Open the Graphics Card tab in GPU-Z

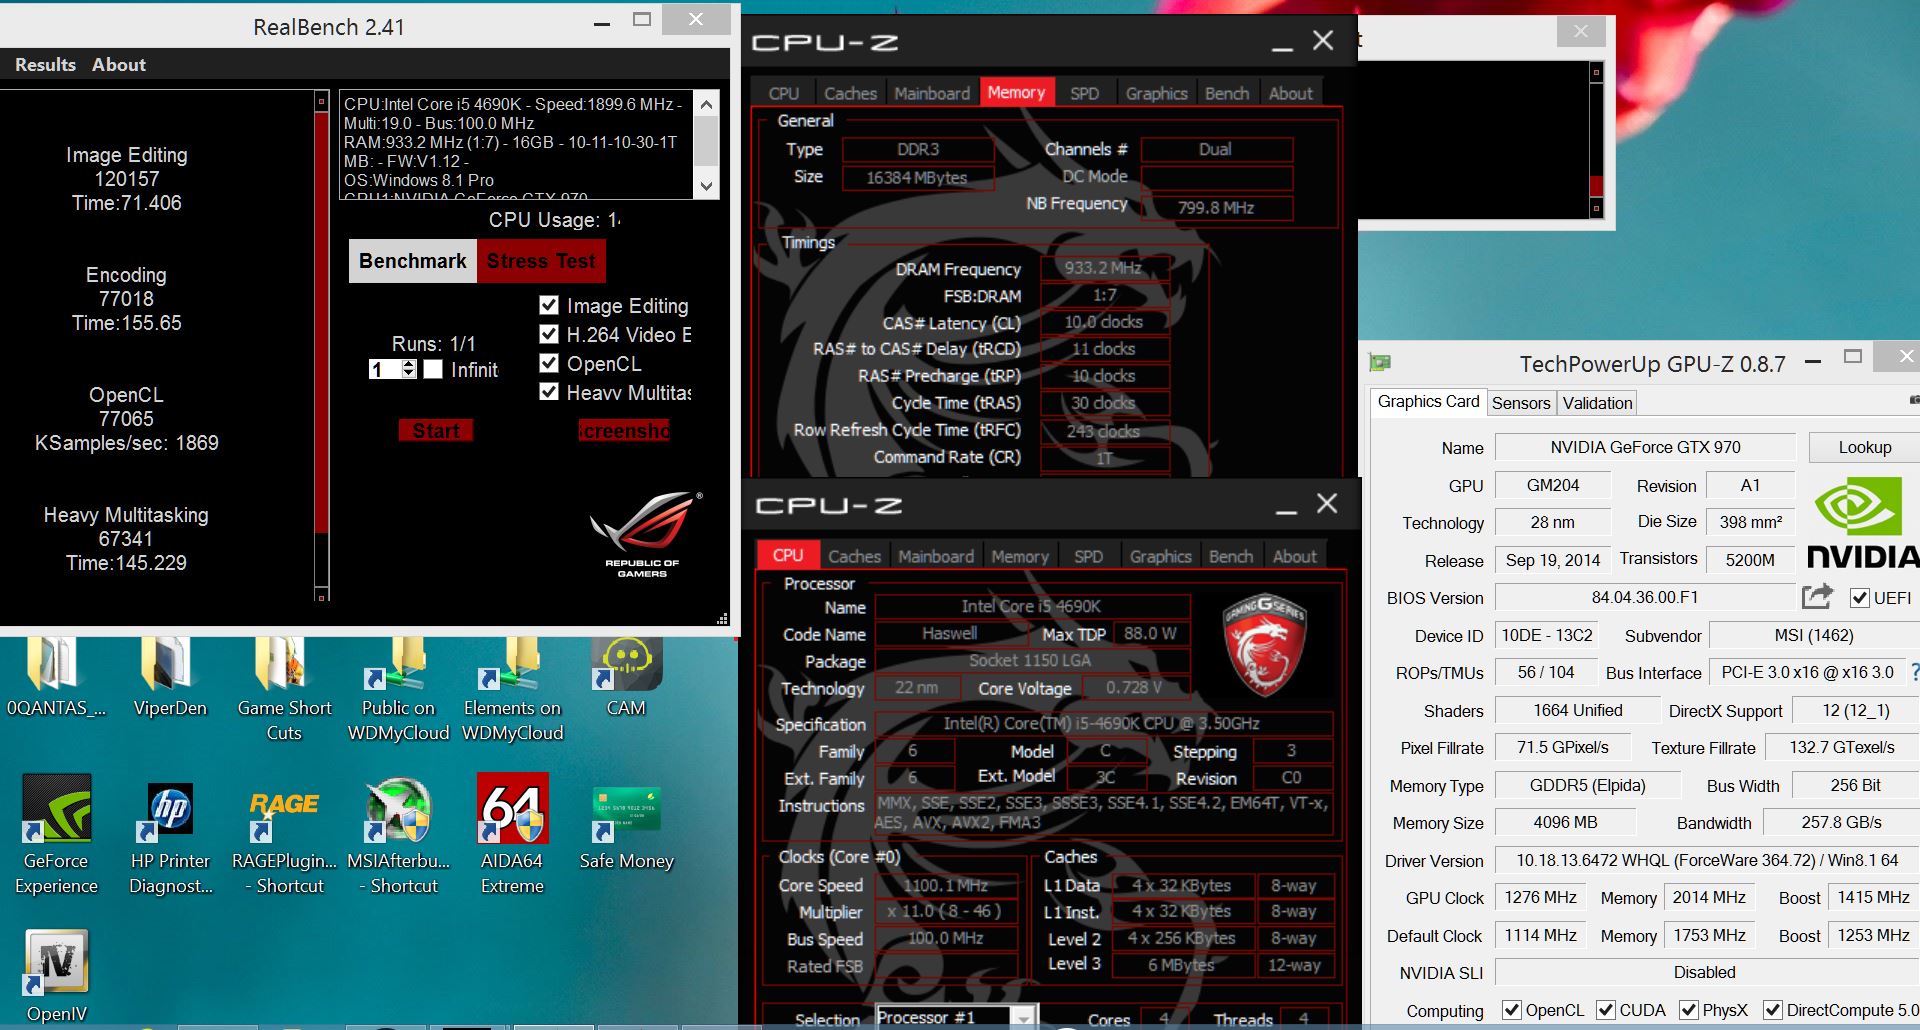click(1428, 401)
